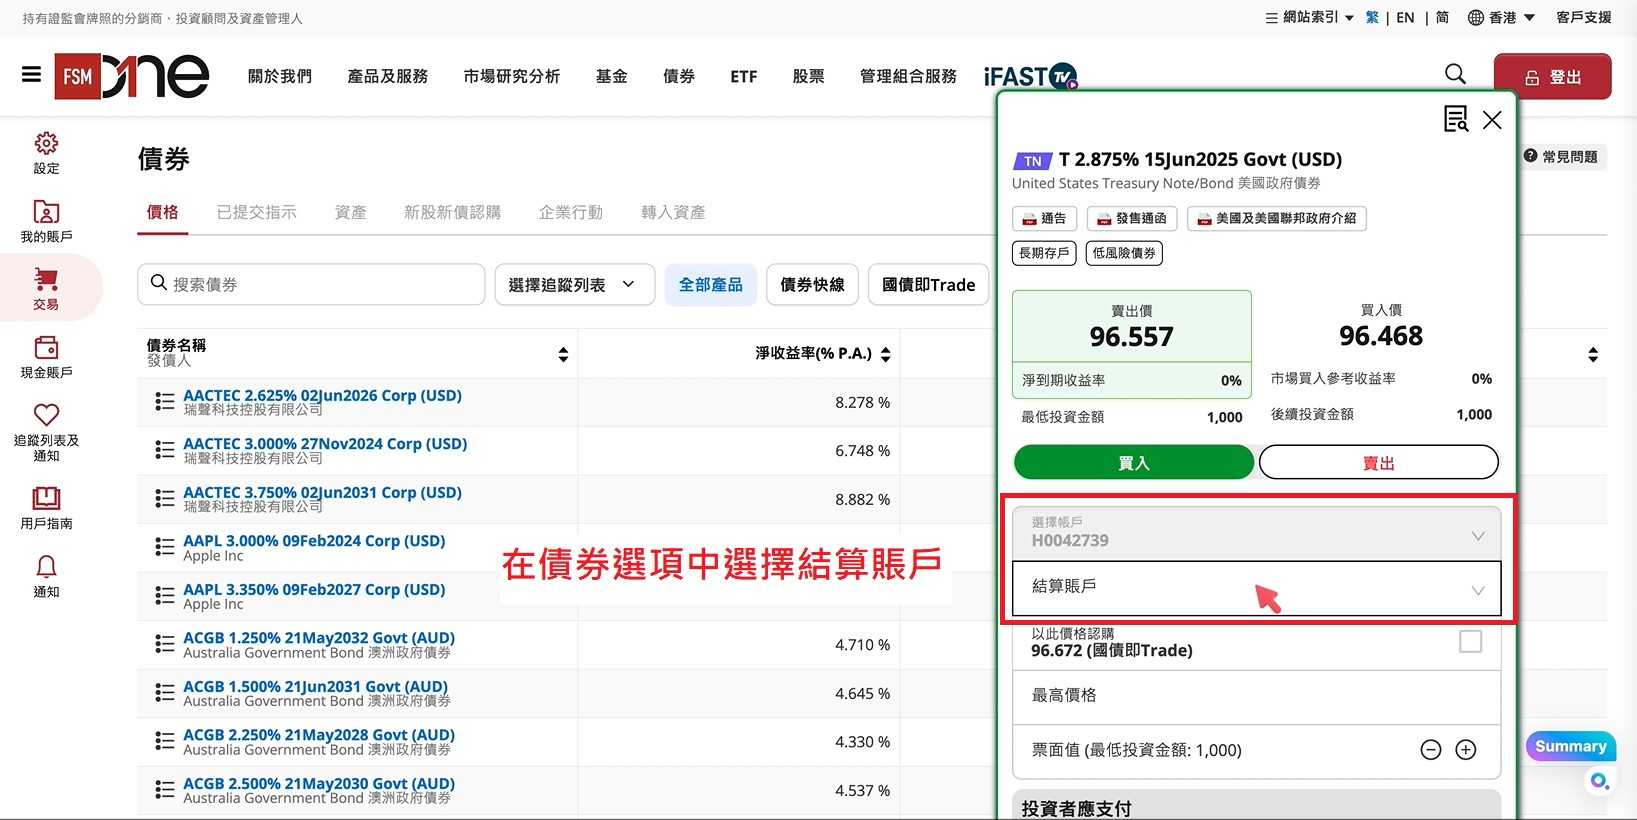
Task: Click list icon beside AACTEC 3.750% 02Jun2031
Action: pos(165,499)
